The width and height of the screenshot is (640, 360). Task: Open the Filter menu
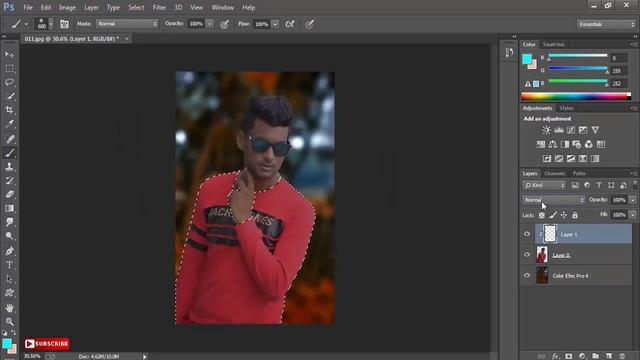coord(159,7)
